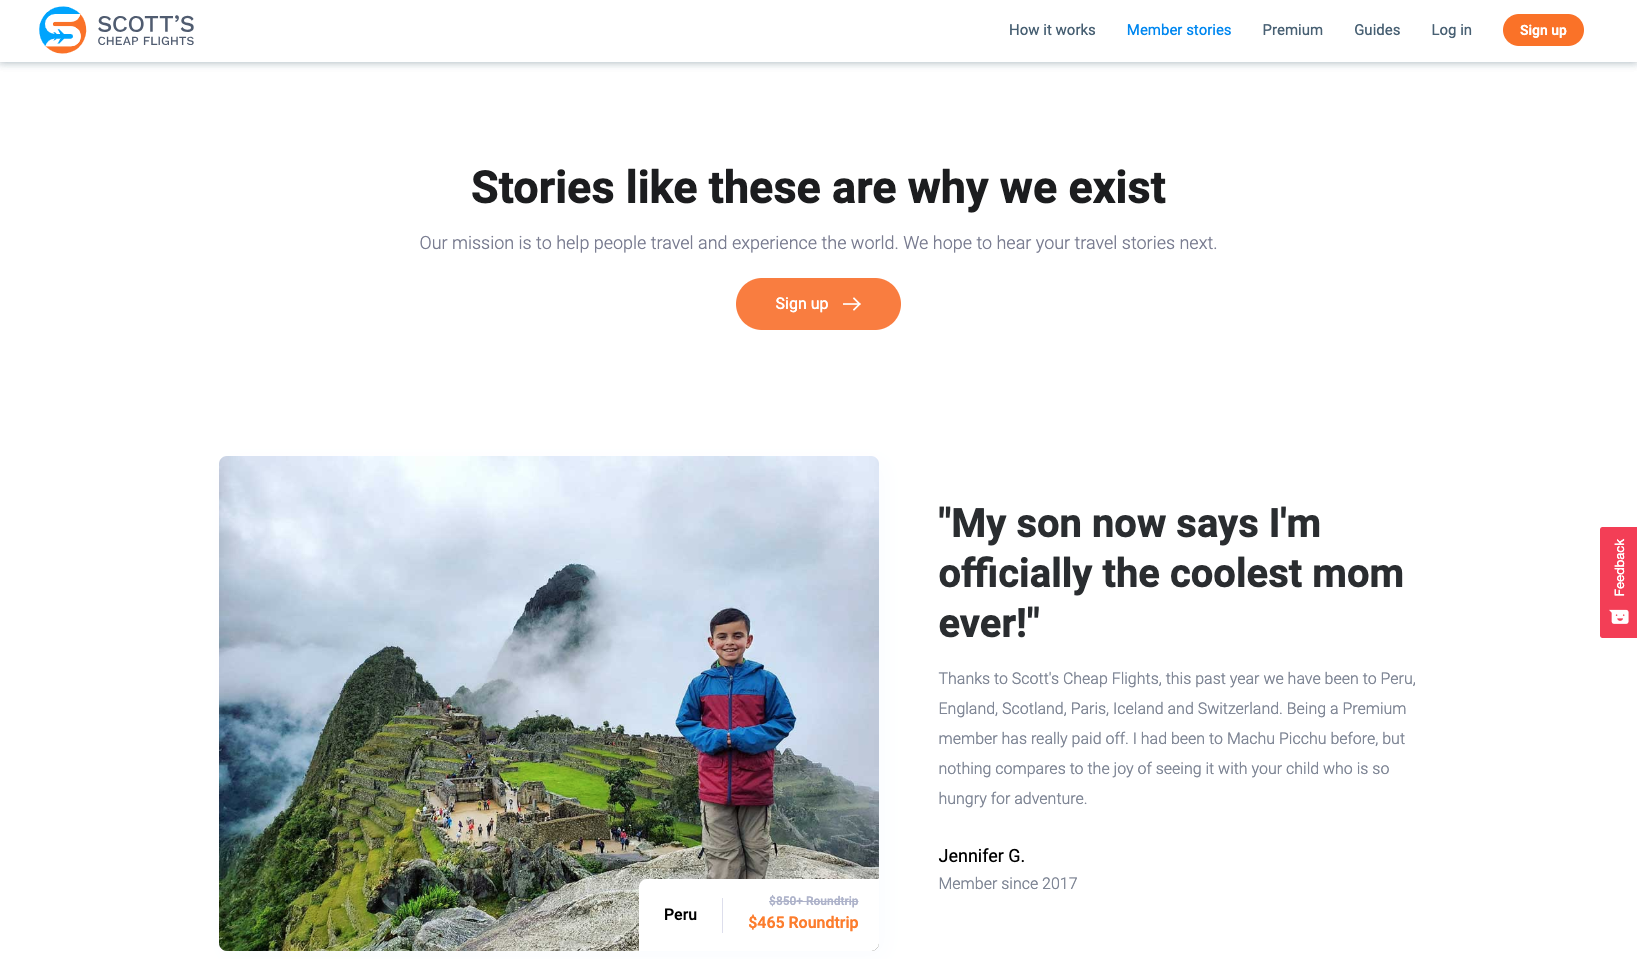
Task: Open the Guides section
Action: 1377,30
